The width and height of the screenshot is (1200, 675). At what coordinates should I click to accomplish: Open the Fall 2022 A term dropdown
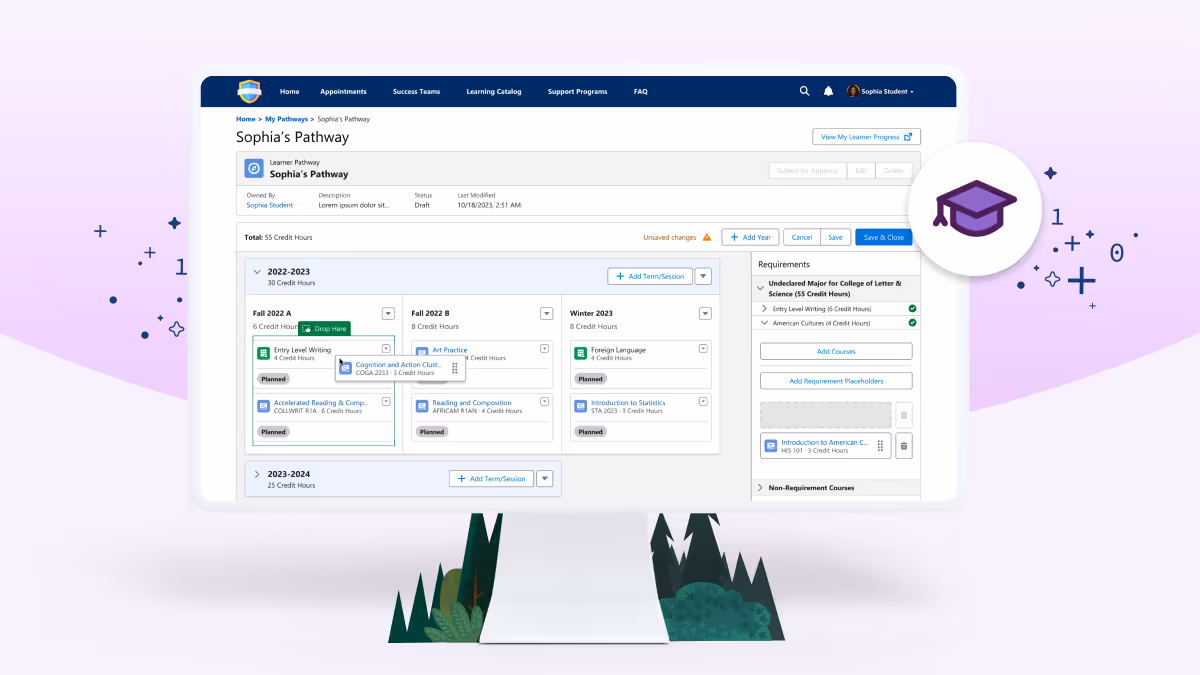(388, 313)
